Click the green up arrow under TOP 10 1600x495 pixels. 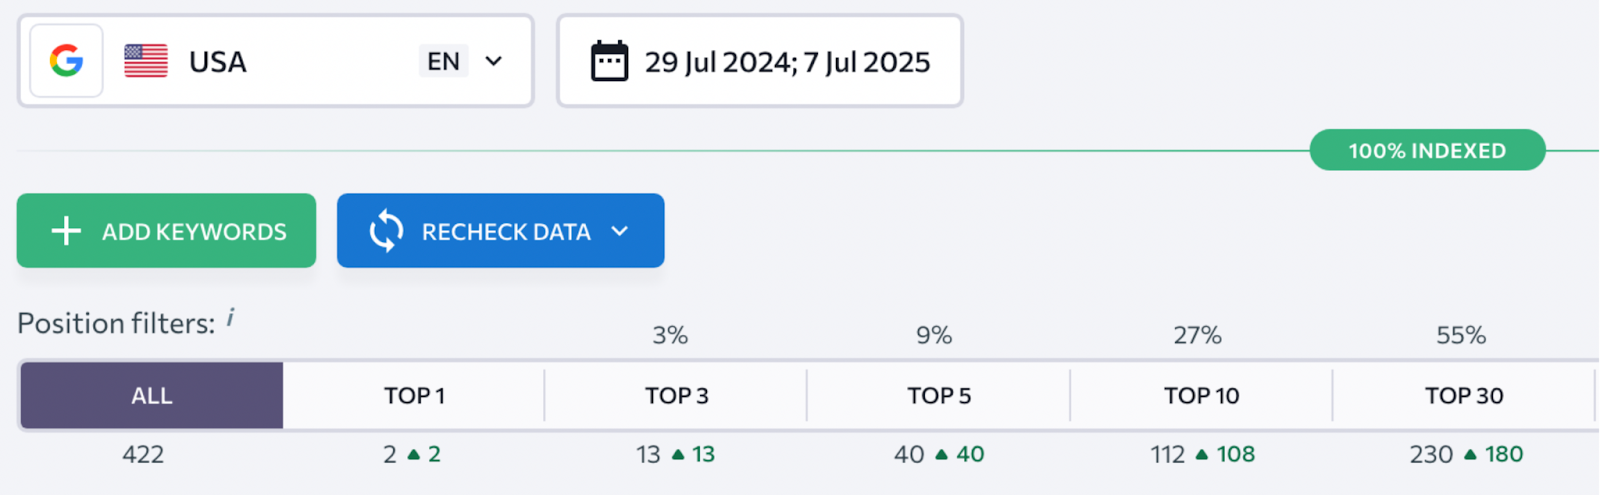tap(1202, 455)
